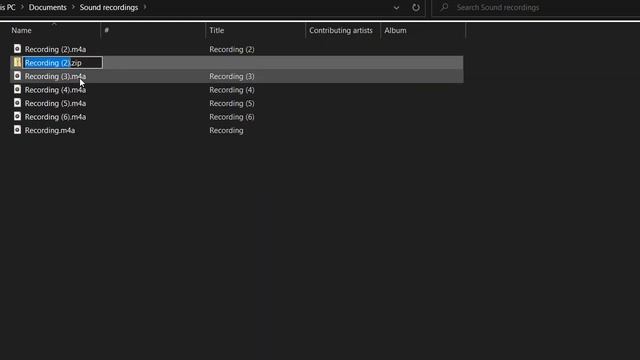Expand the chevron before Documents breadcrumb
The image size is (640, 360).
point(22,7)
